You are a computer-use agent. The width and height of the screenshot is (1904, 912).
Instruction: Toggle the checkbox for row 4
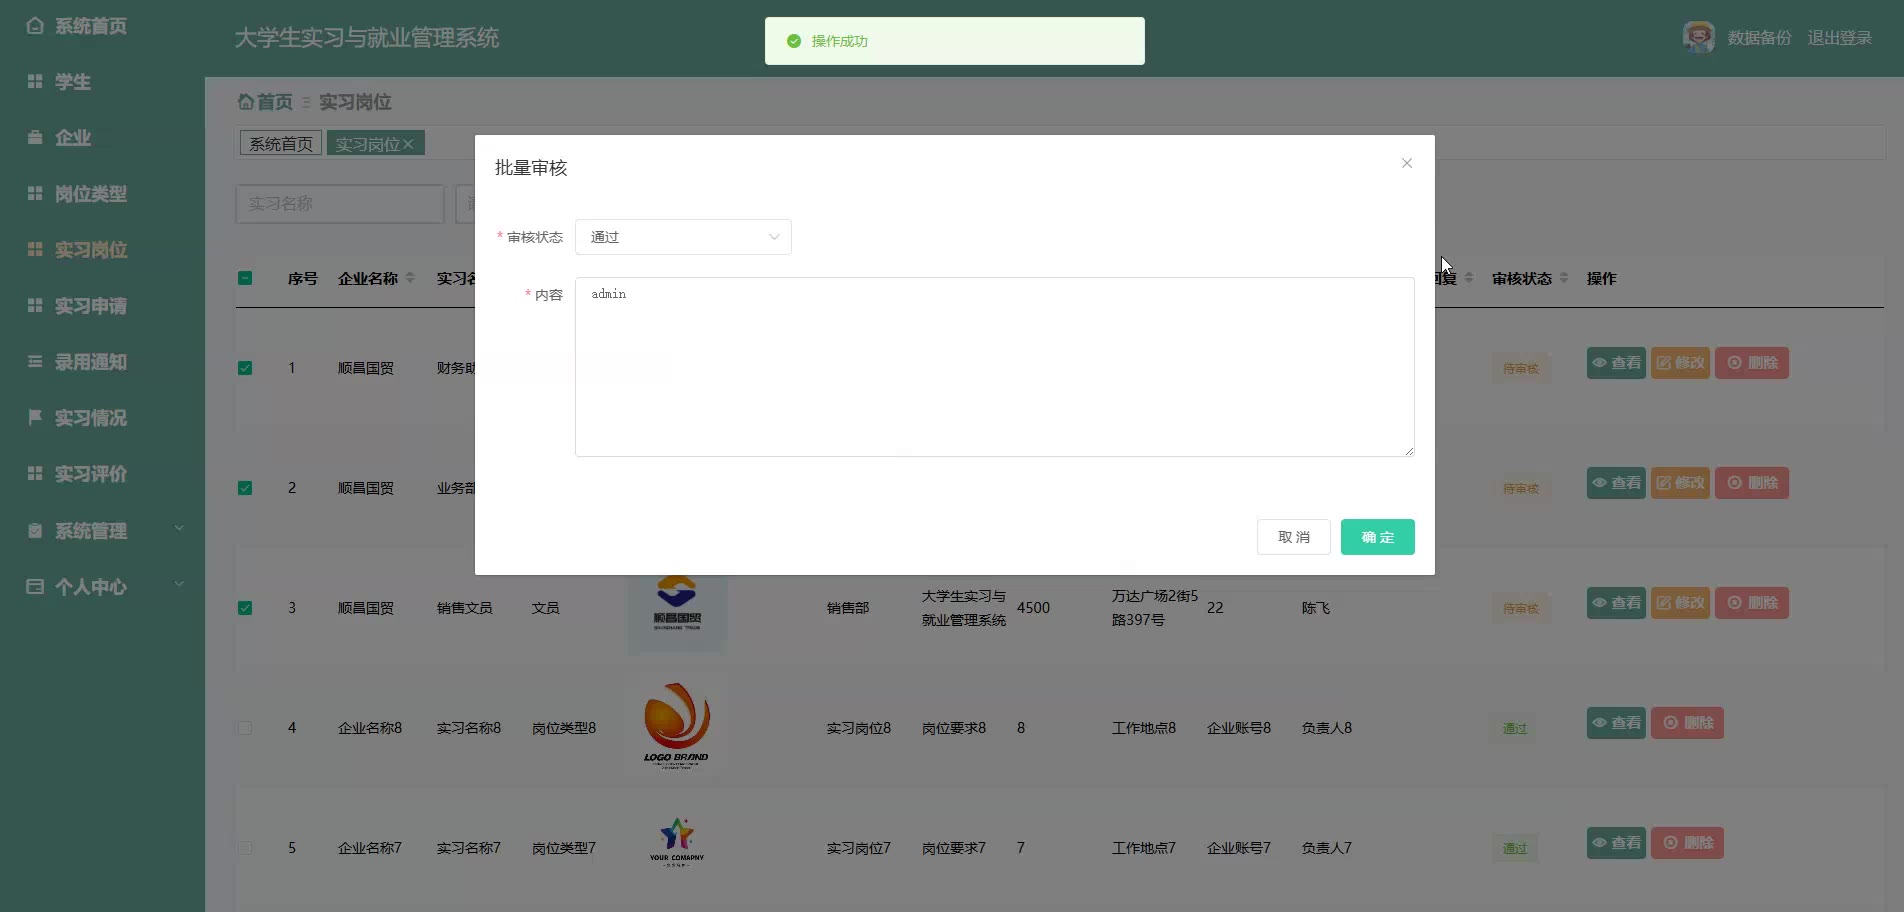point(245,728)
